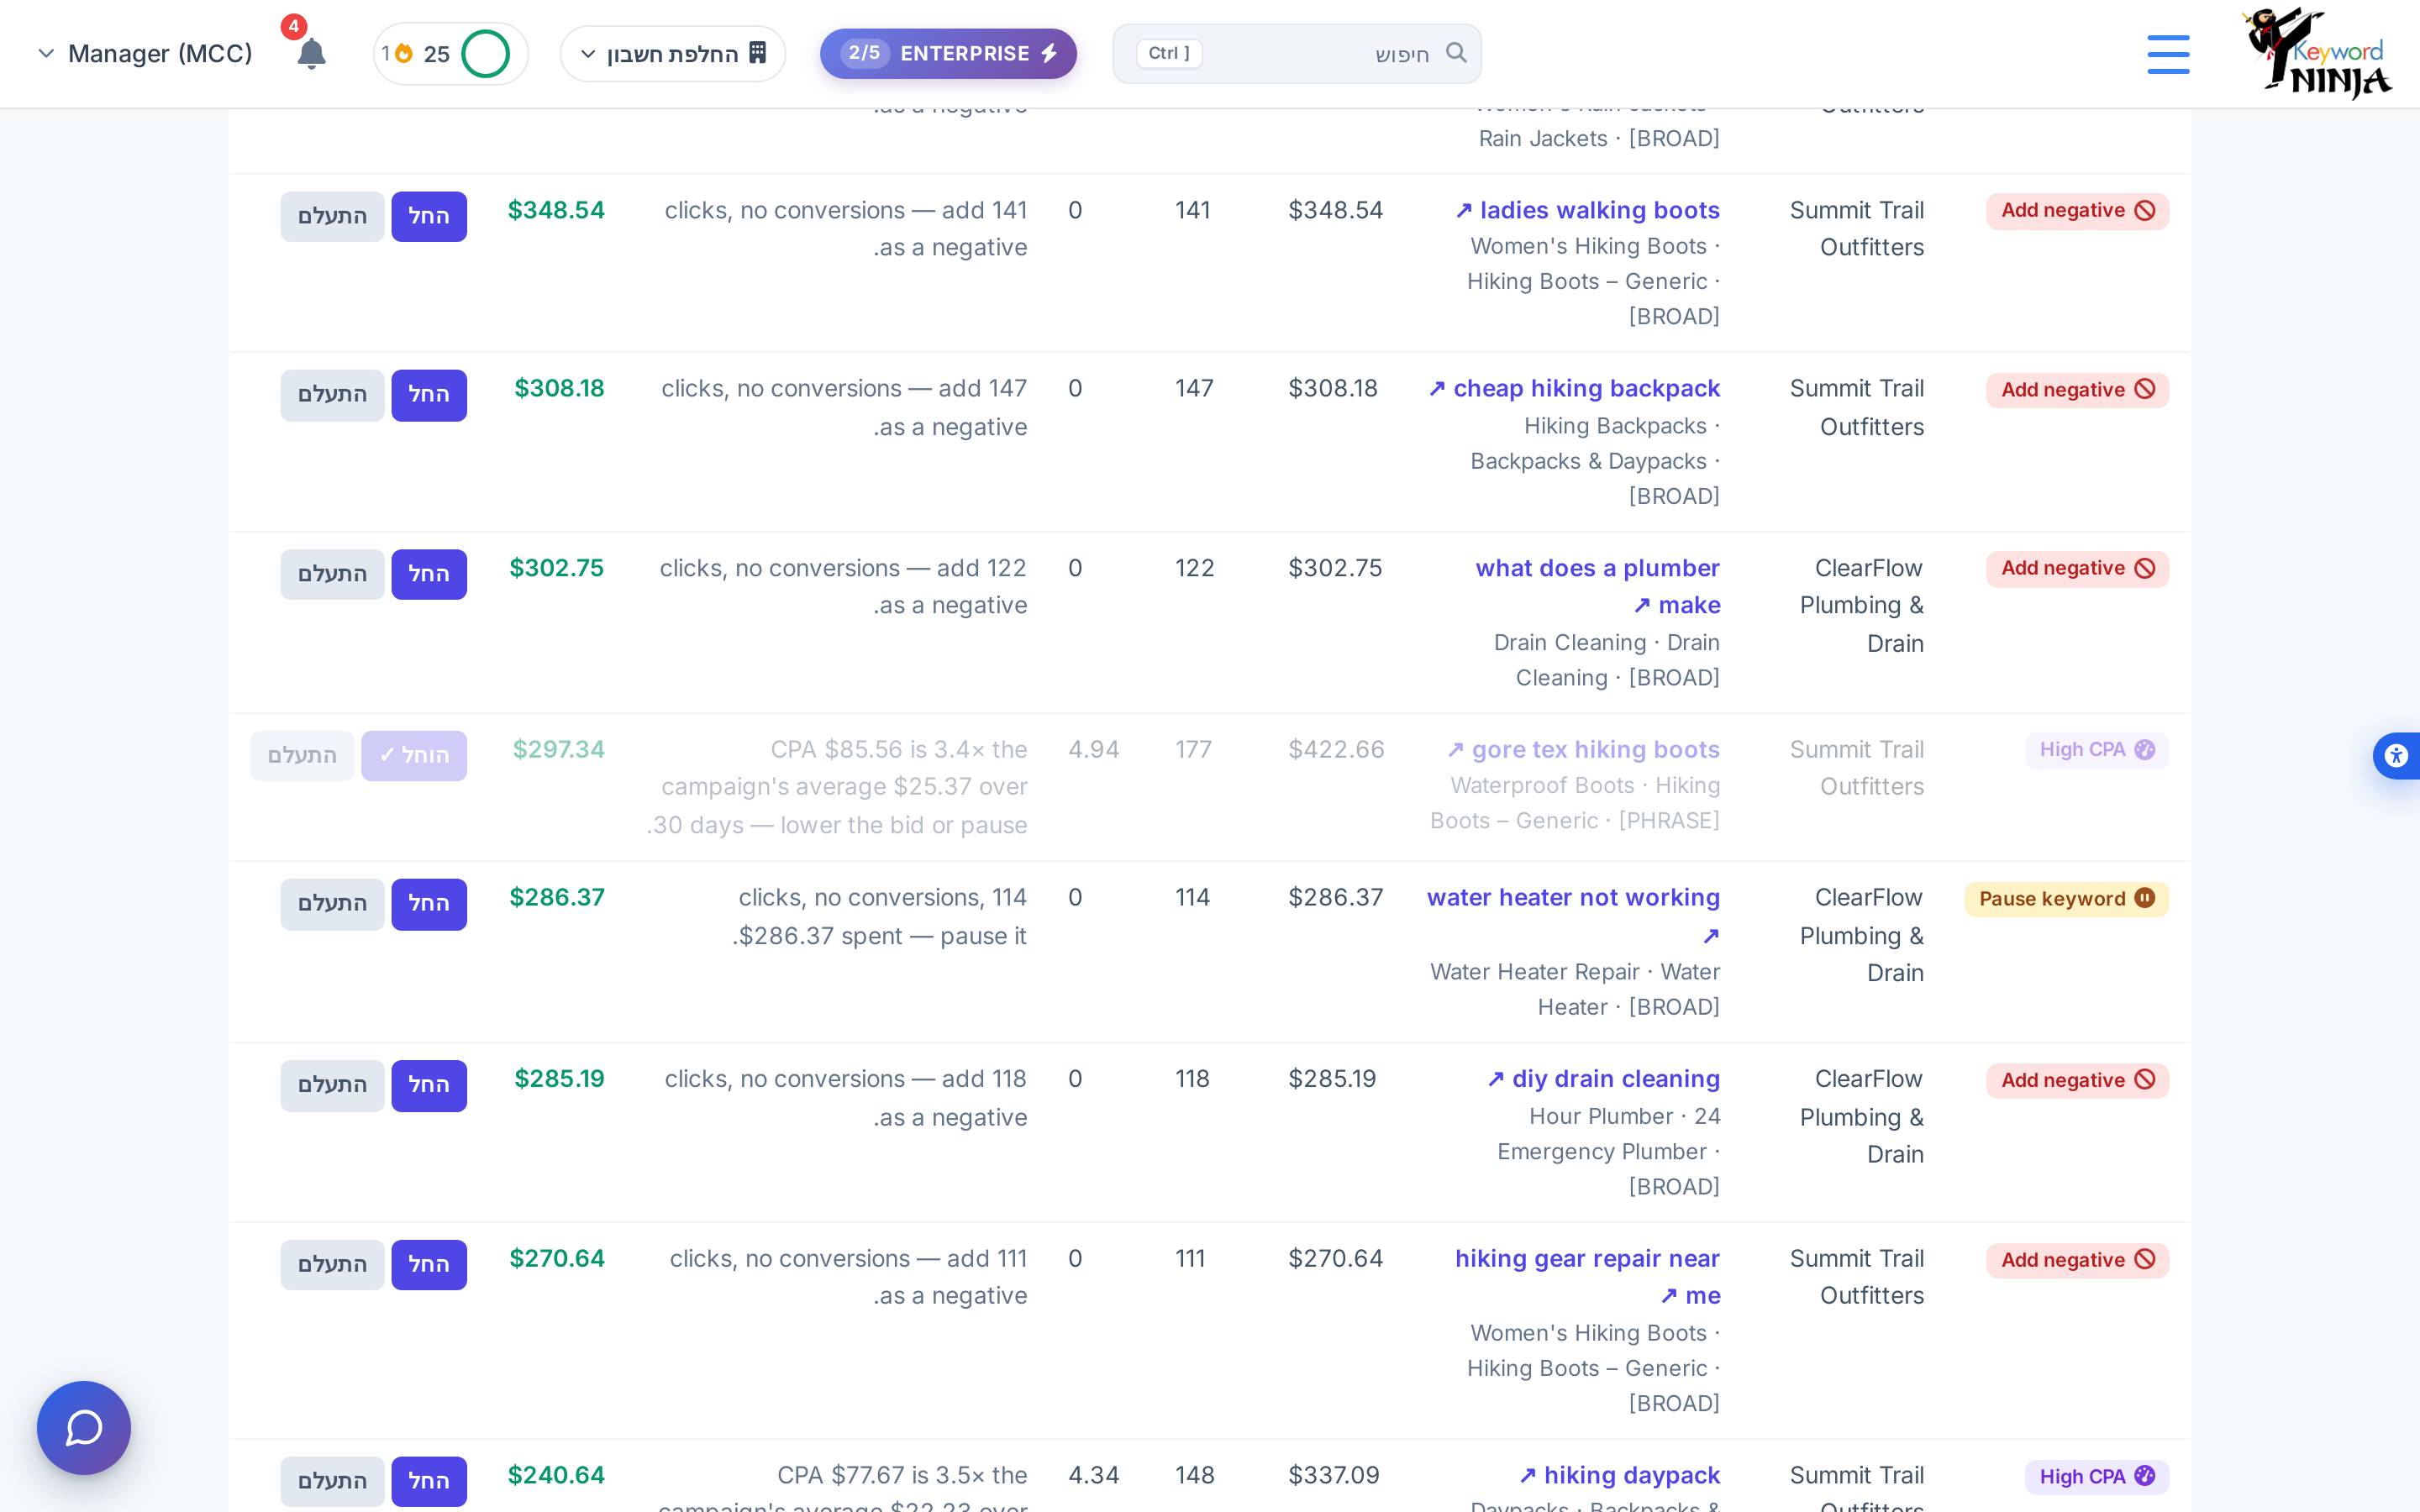Apply the diy drain cleaning recommendation

pos(429,1085)
